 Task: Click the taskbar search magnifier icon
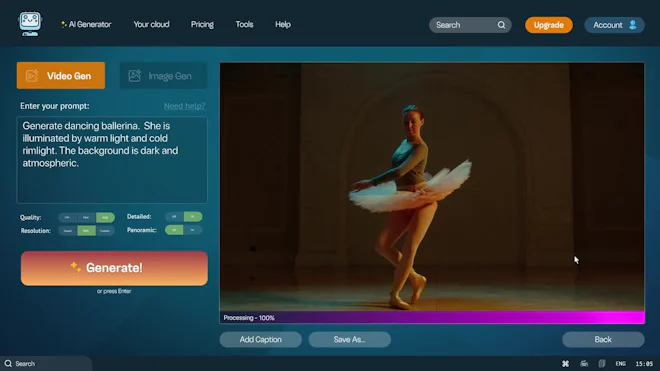point(8,363)
